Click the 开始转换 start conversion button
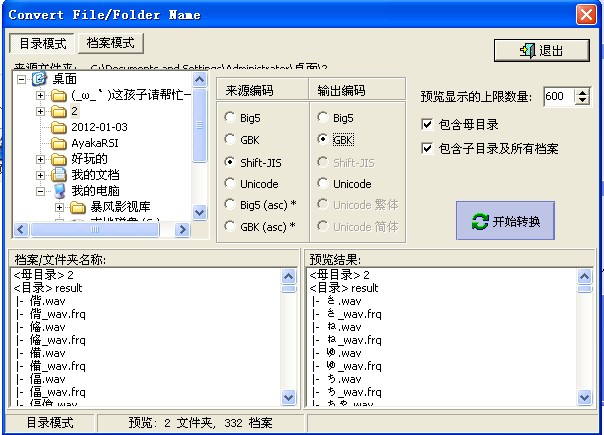The height and width of the screenshot is (435, 604). pyautogui.click(x=505, y=221)
